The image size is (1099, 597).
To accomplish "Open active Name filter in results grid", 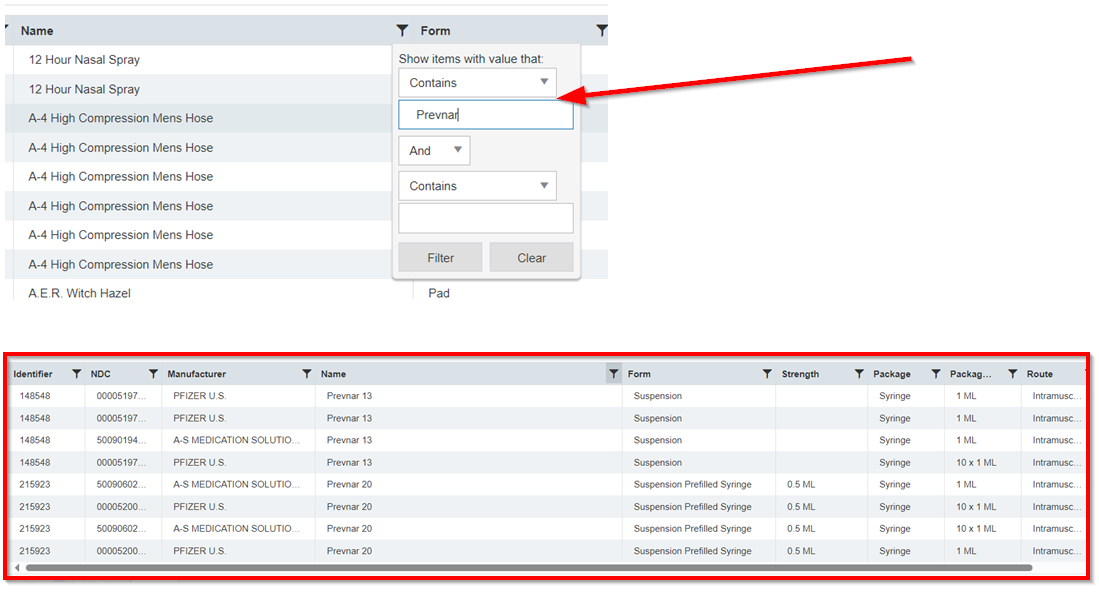I will (x=613, y=373).
